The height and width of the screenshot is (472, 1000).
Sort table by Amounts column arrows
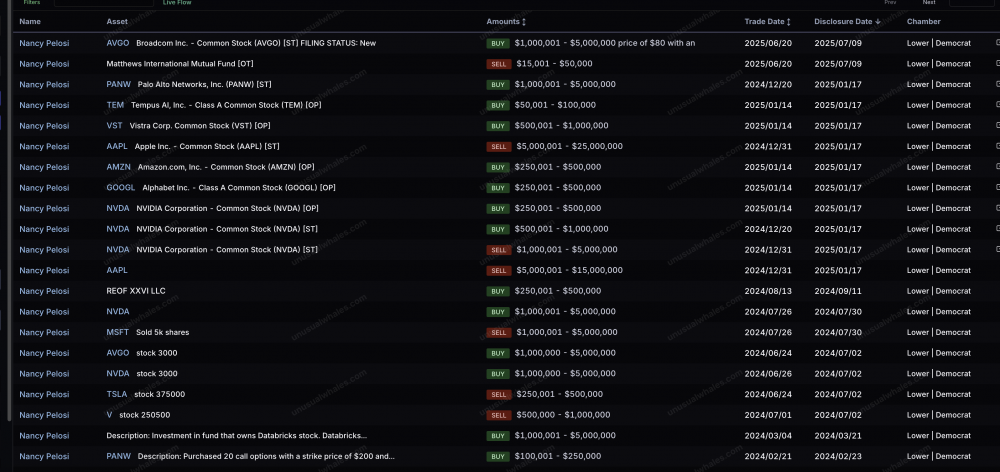[x=524, y=21]
